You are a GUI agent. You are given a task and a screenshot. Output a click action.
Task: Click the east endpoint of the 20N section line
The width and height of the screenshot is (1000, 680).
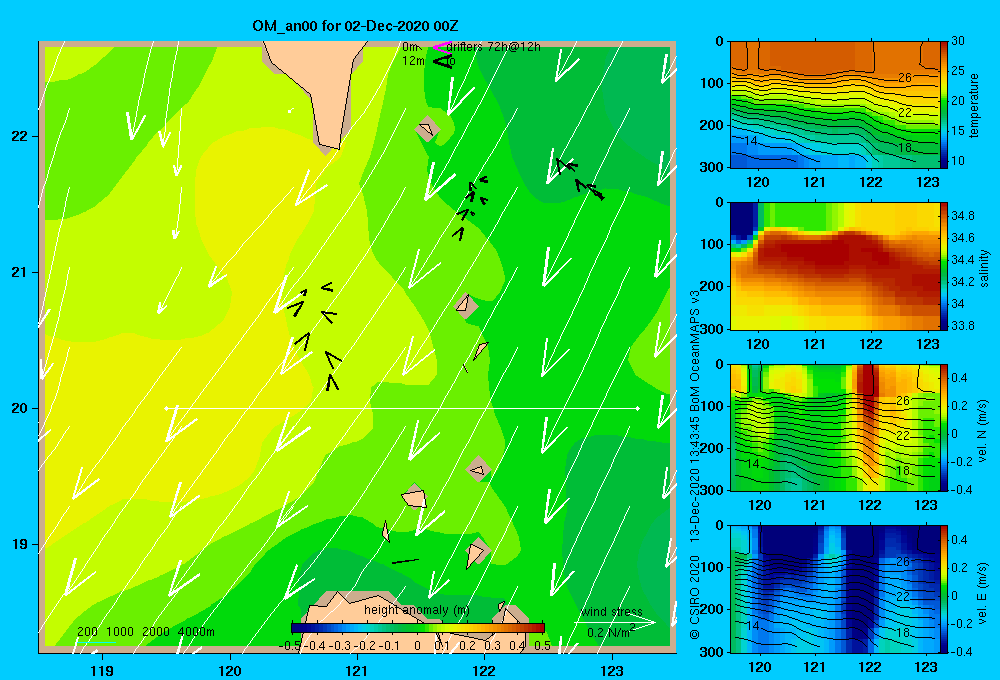(638, 408)
